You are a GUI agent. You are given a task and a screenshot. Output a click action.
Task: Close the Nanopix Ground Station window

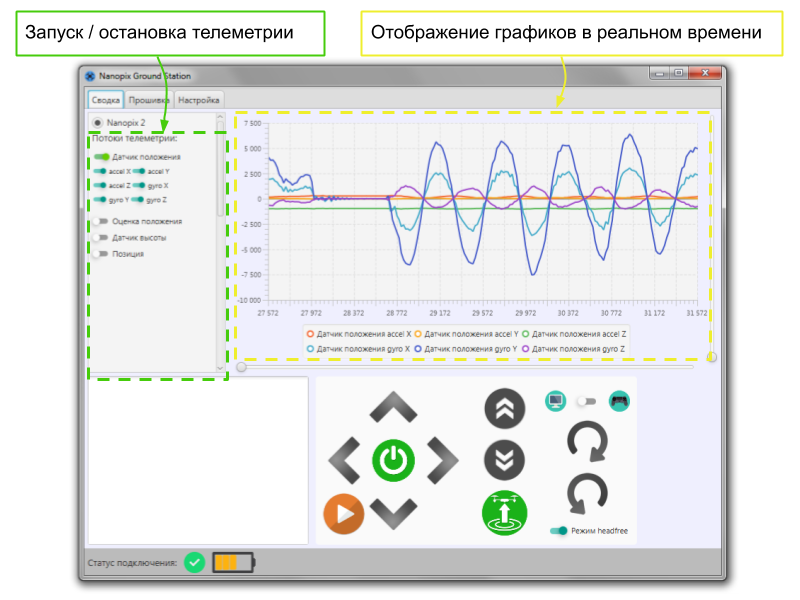coord(705,73)
